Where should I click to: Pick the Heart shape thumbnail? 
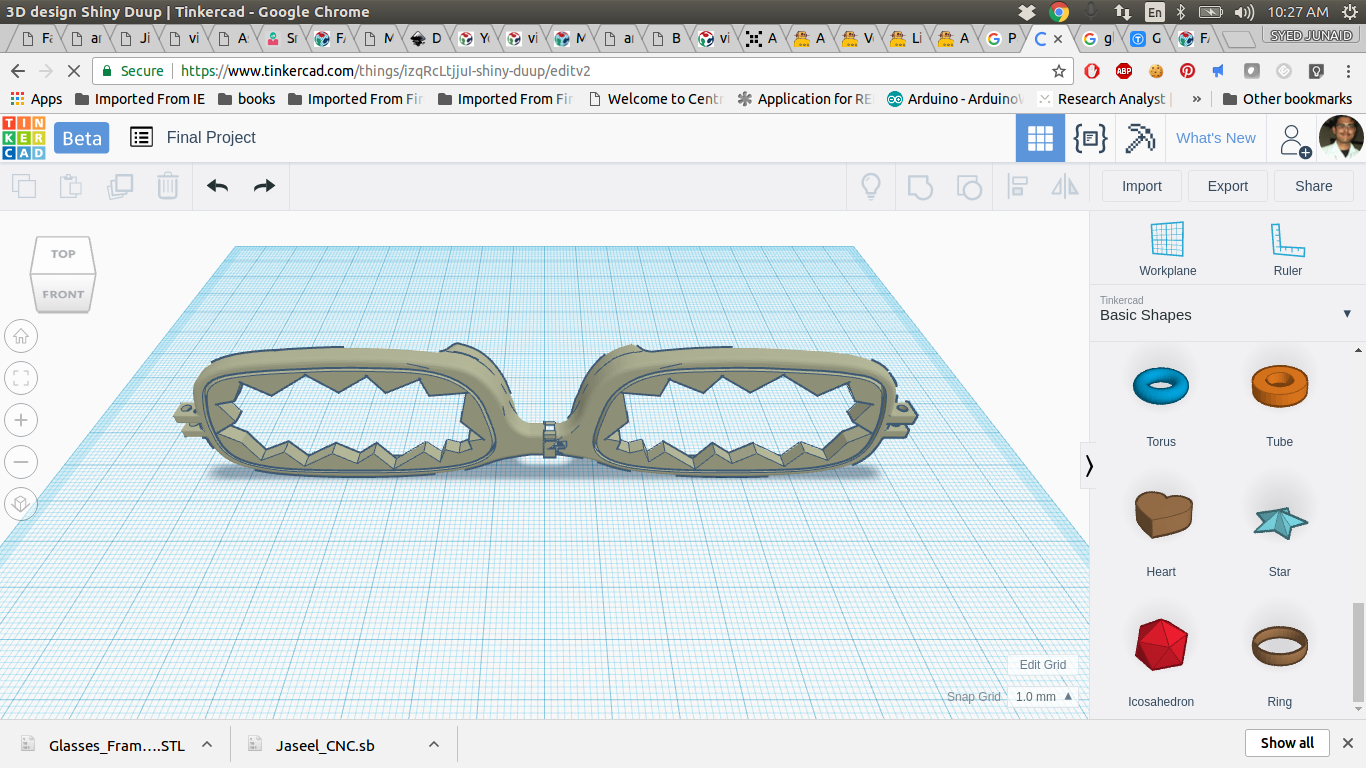point(1161,515)
